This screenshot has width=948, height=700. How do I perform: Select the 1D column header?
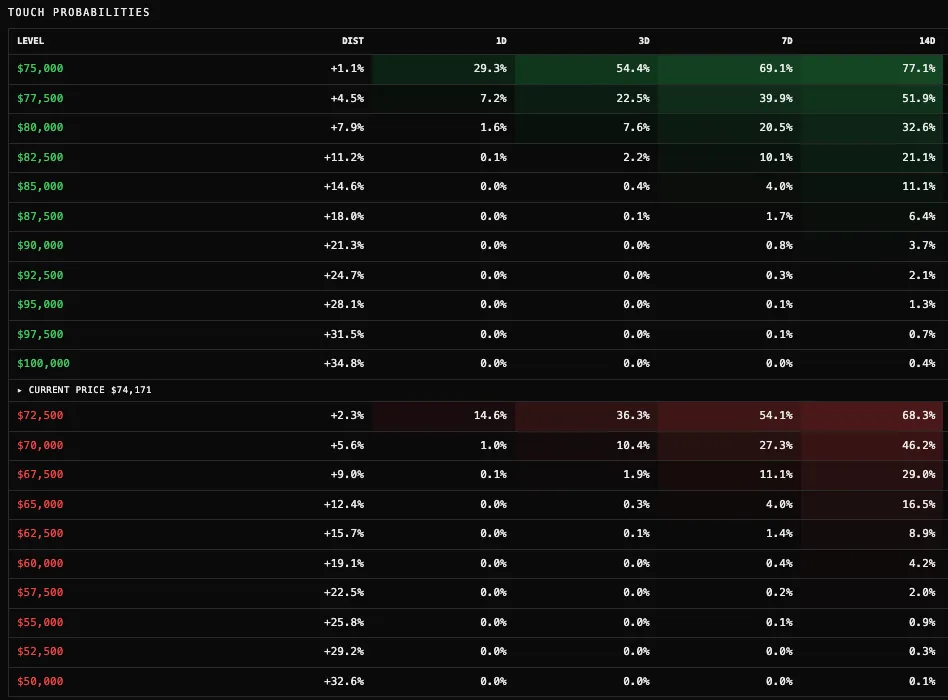[501, 41]
